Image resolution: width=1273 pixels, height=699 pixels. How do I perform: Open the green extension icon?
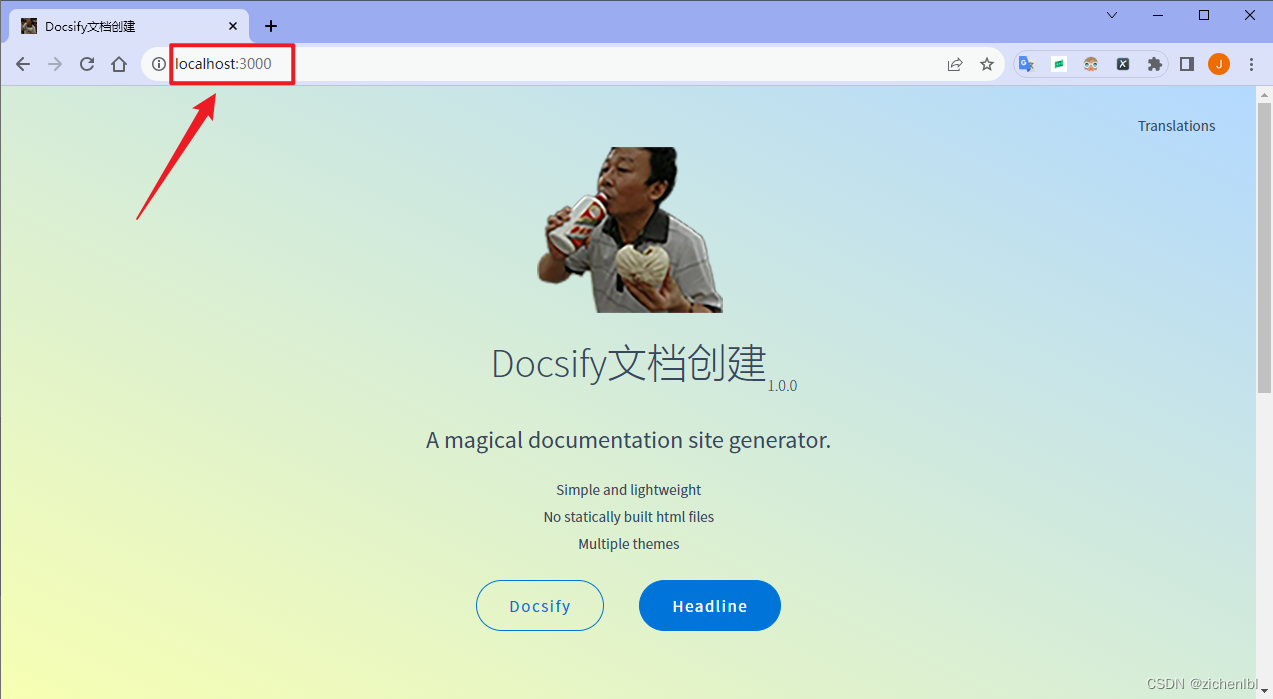[1058, 64]
